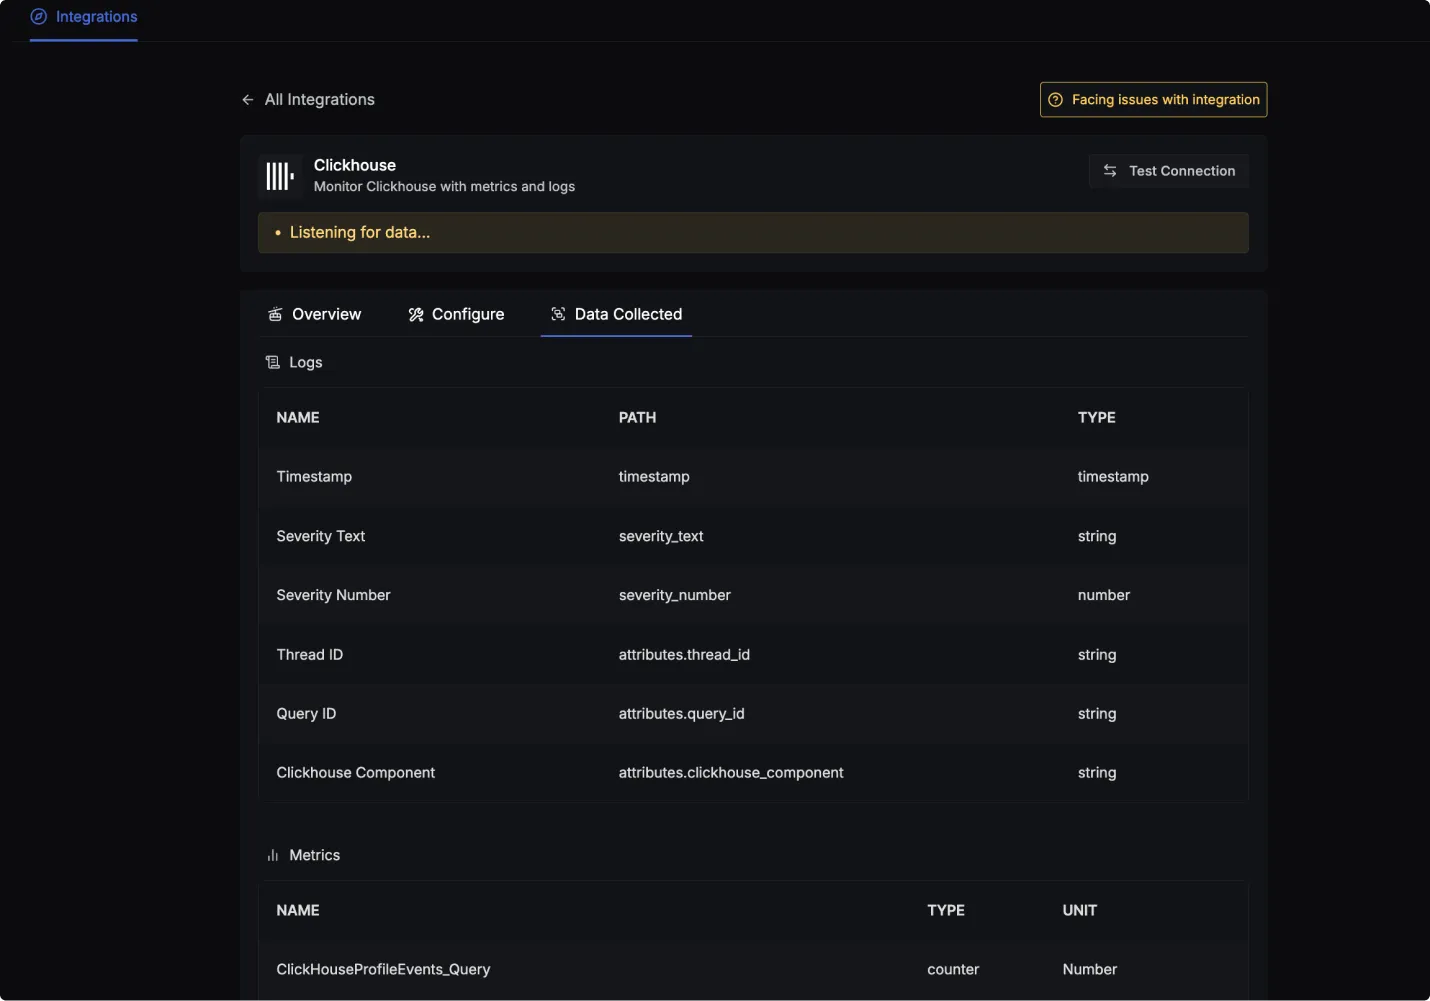Select the Query ID row name
The height and width of the screenshot is (1001, 1430).
pyautogui.click(x=306, y=714)
